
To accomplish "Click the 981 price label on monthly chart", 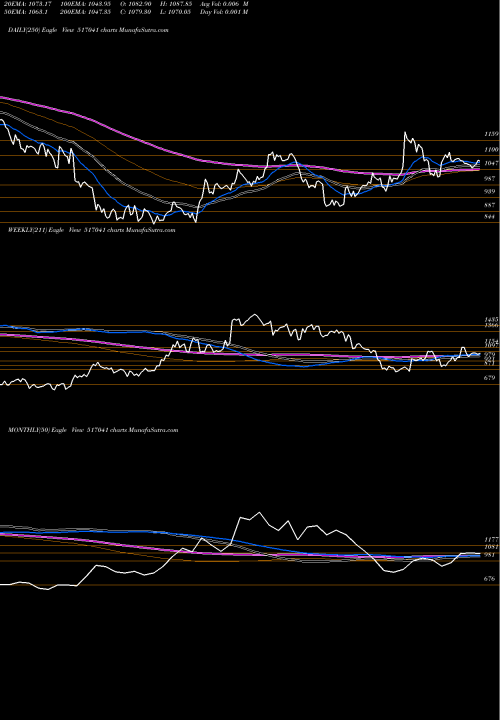I will [x=490, y=555].
